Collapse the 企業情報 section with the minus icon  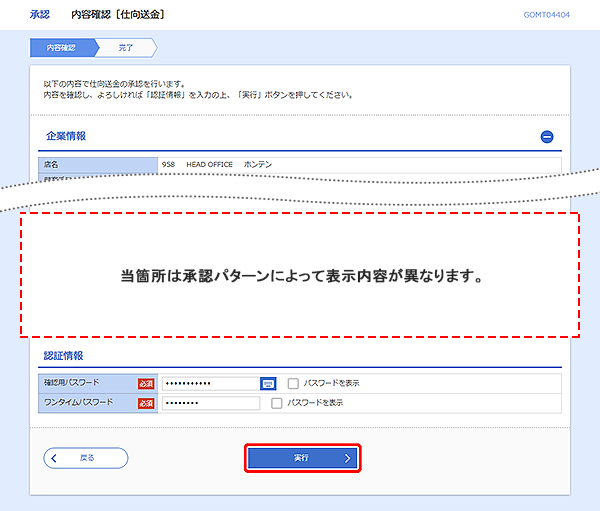tap(547, 137)
